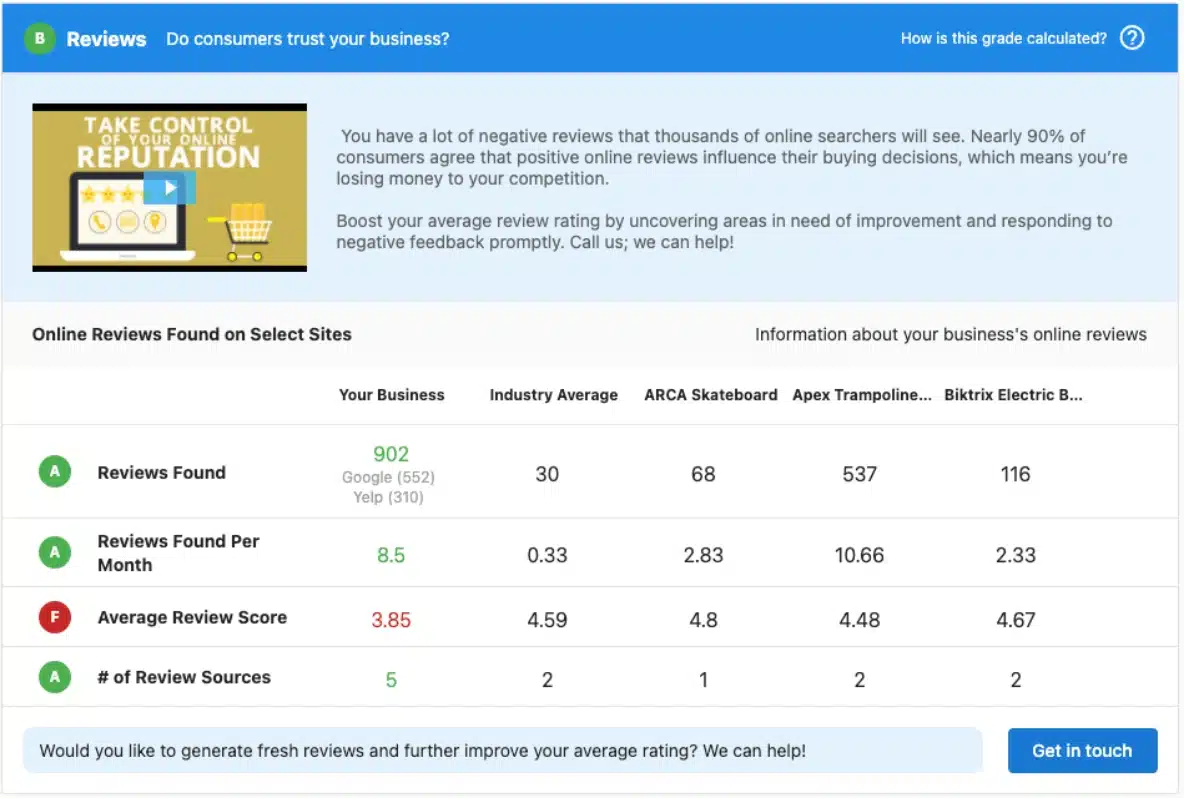
Task: Click the reputation video thumbnail
Action: (x=169, y=186)
